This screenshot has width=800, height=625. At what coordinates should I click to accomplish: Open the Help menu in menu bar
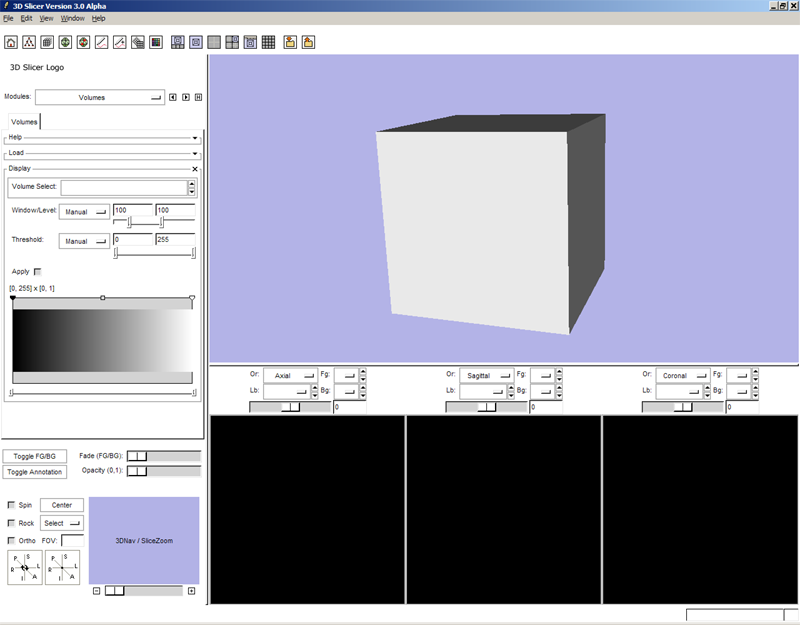click(x=98, y=18)
